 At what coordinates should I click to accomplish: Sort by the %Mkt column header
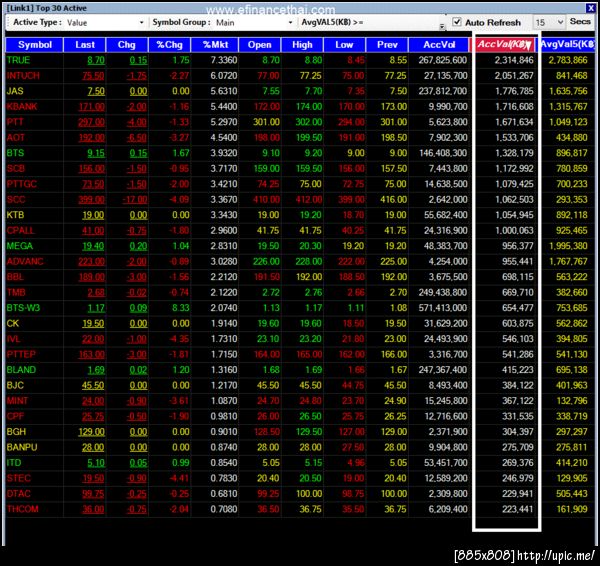[215, 45]
